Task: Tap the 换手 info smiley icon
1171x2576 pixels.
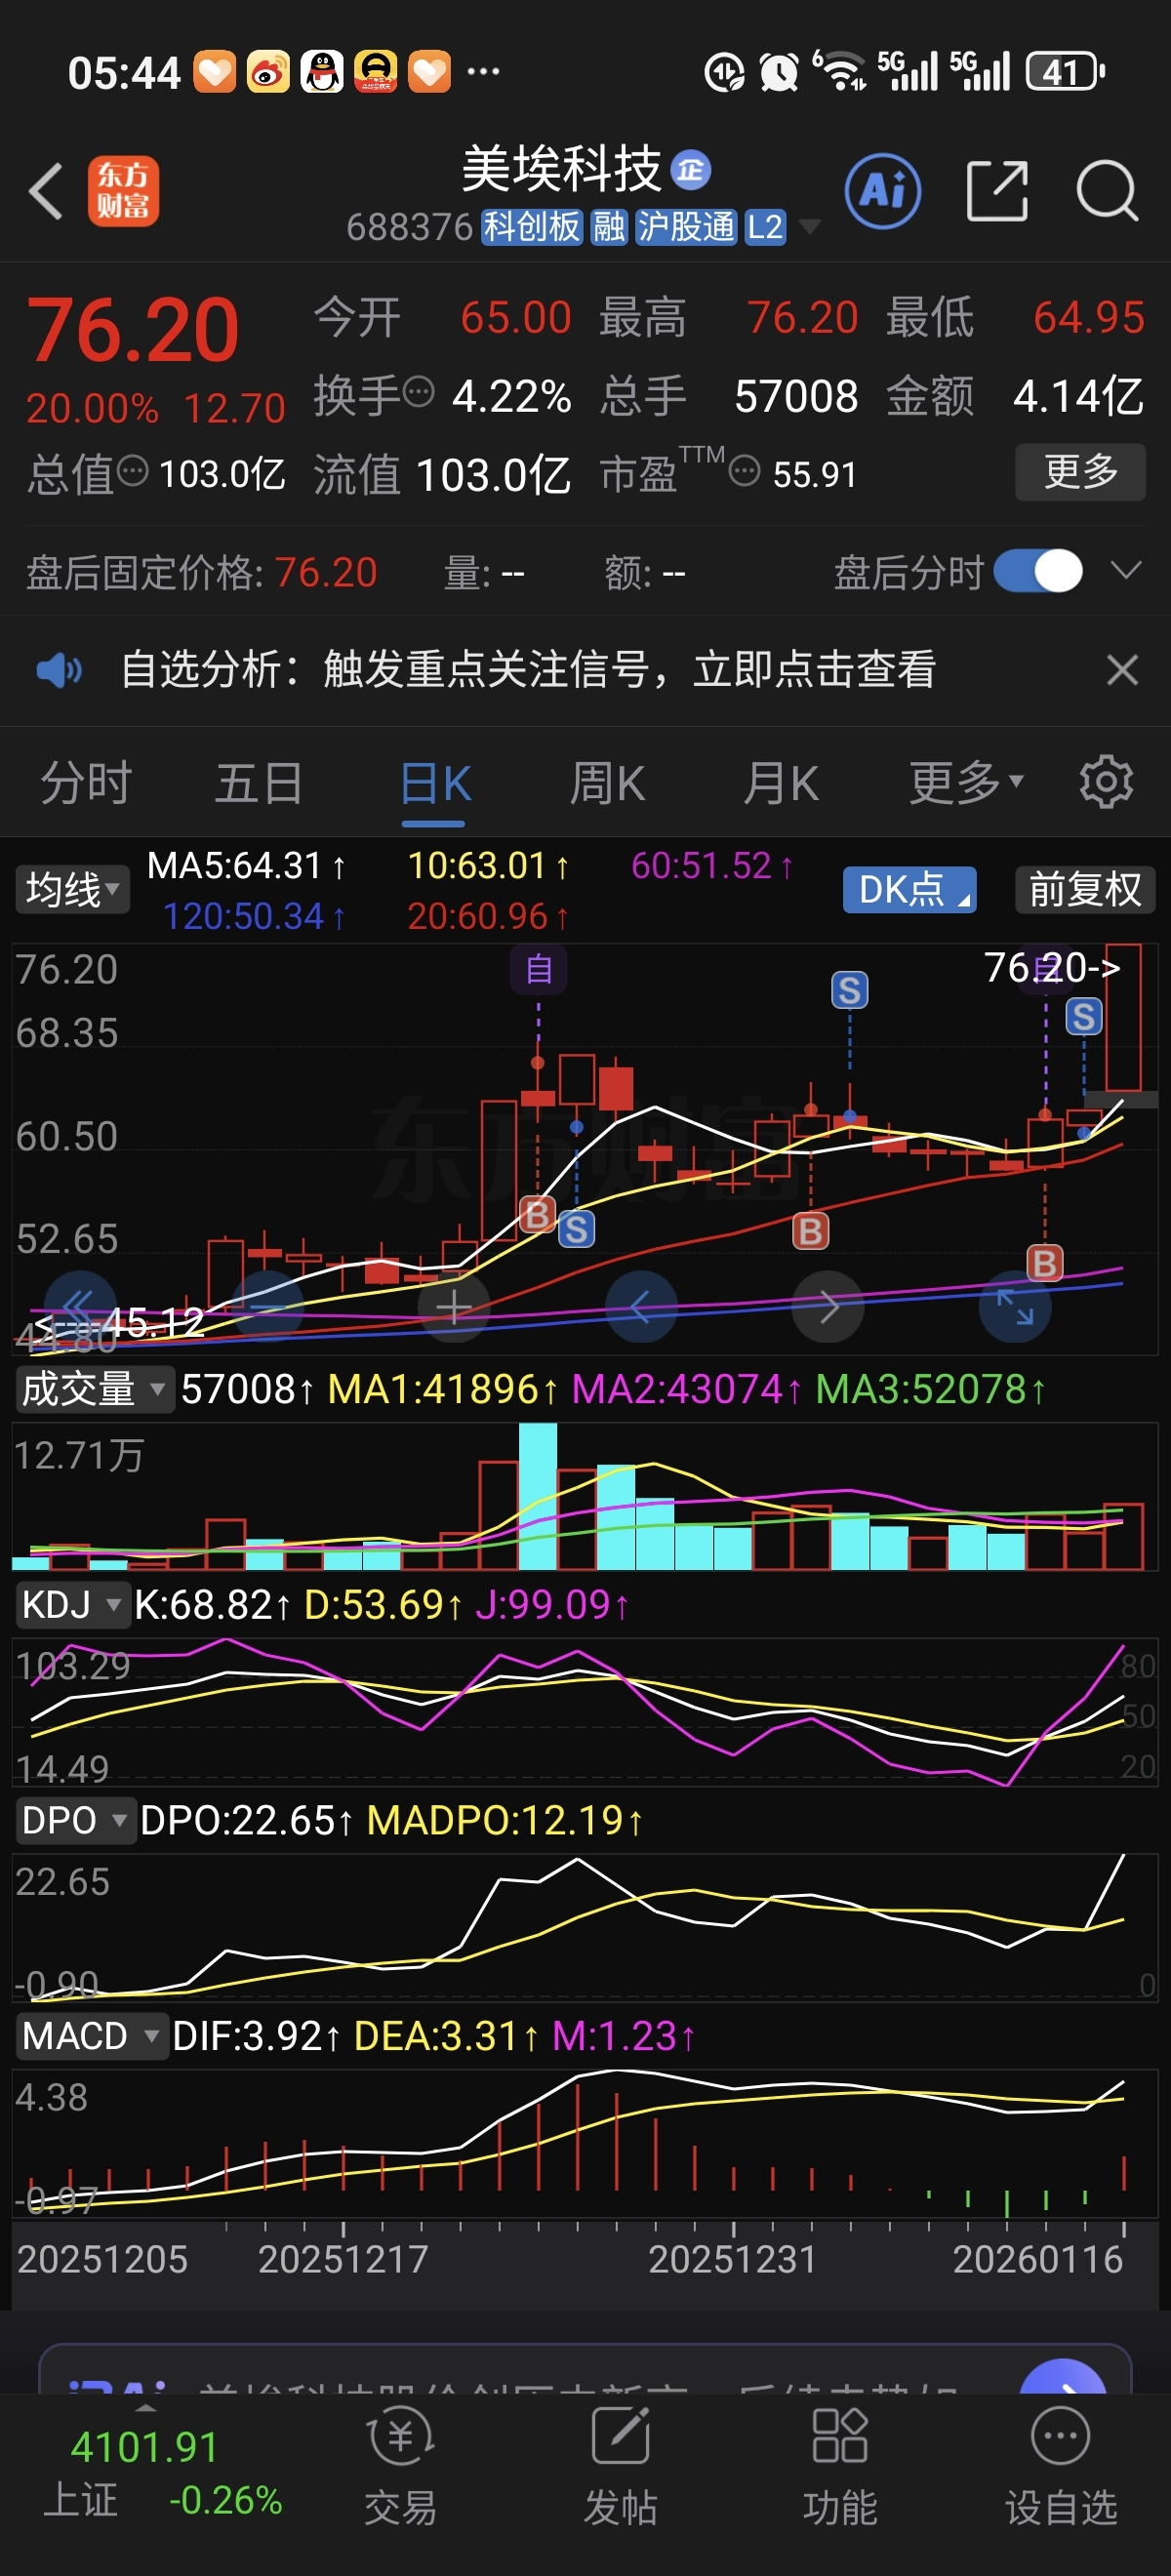Action: tap(417, 391)
